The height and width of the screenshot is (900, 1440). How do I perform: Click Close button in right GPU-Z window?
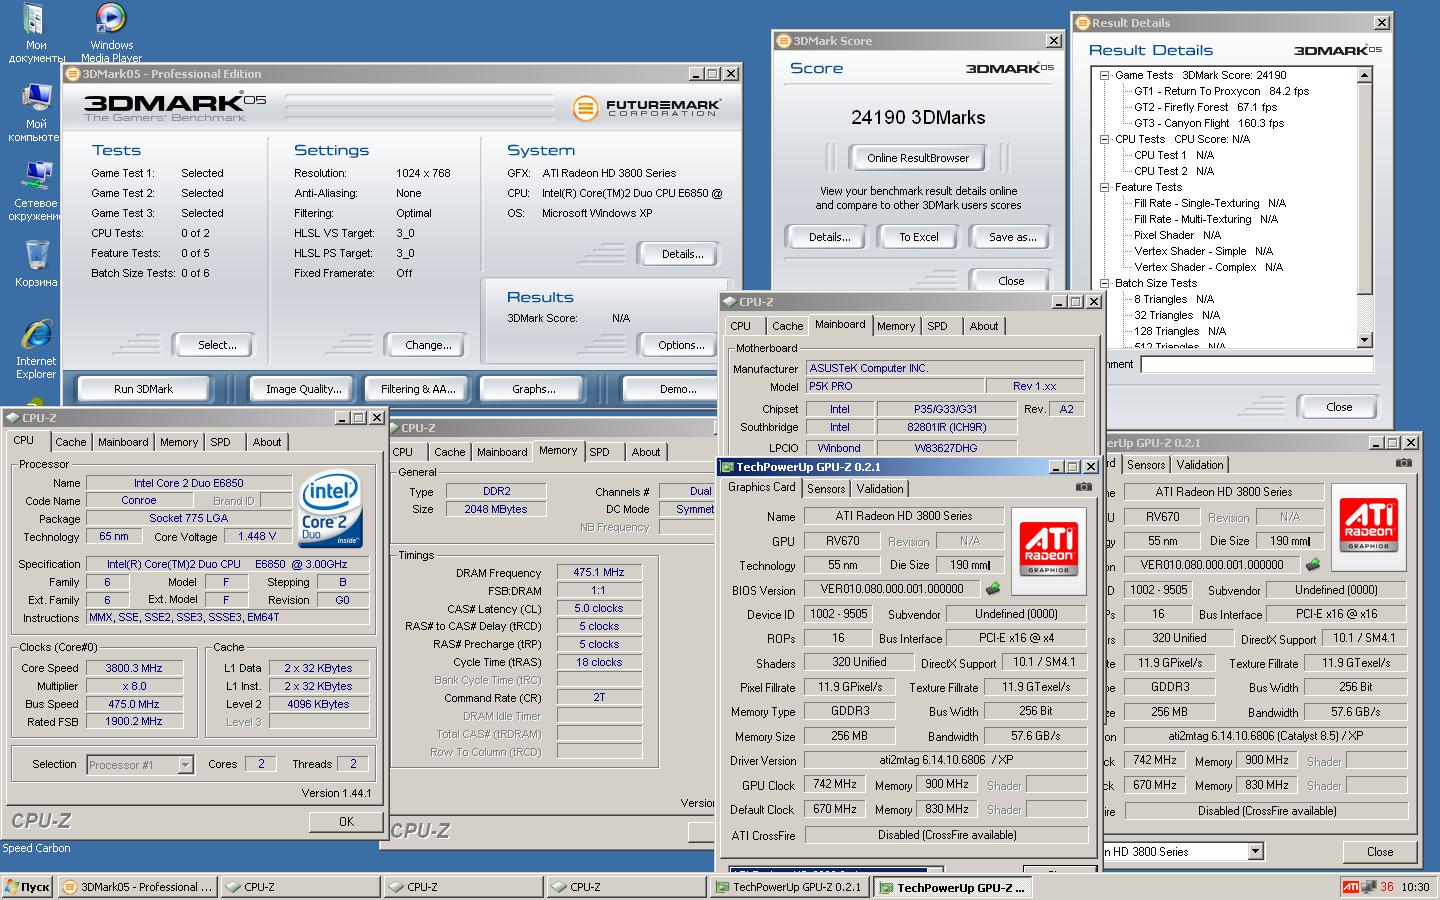1380,852
